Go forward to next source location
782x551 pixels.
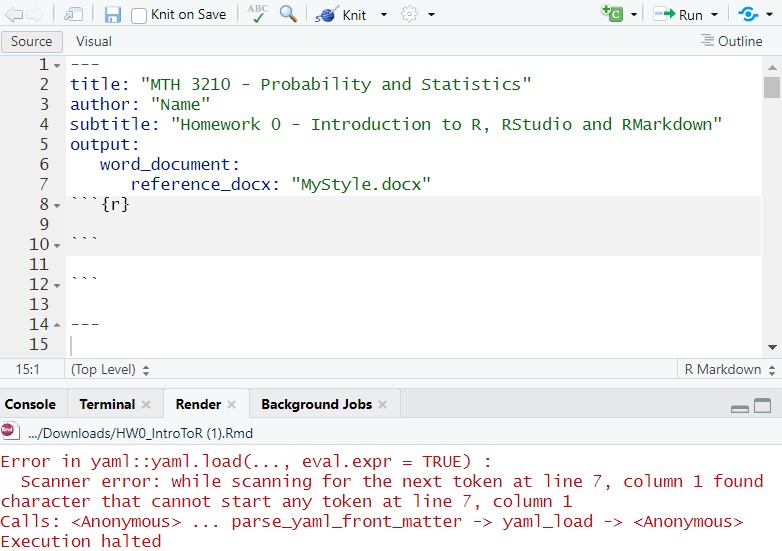34,14
